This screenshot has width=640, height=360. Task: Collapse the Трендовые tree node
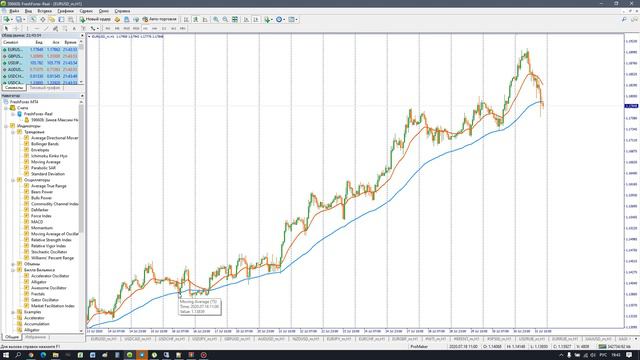(13, 132)
